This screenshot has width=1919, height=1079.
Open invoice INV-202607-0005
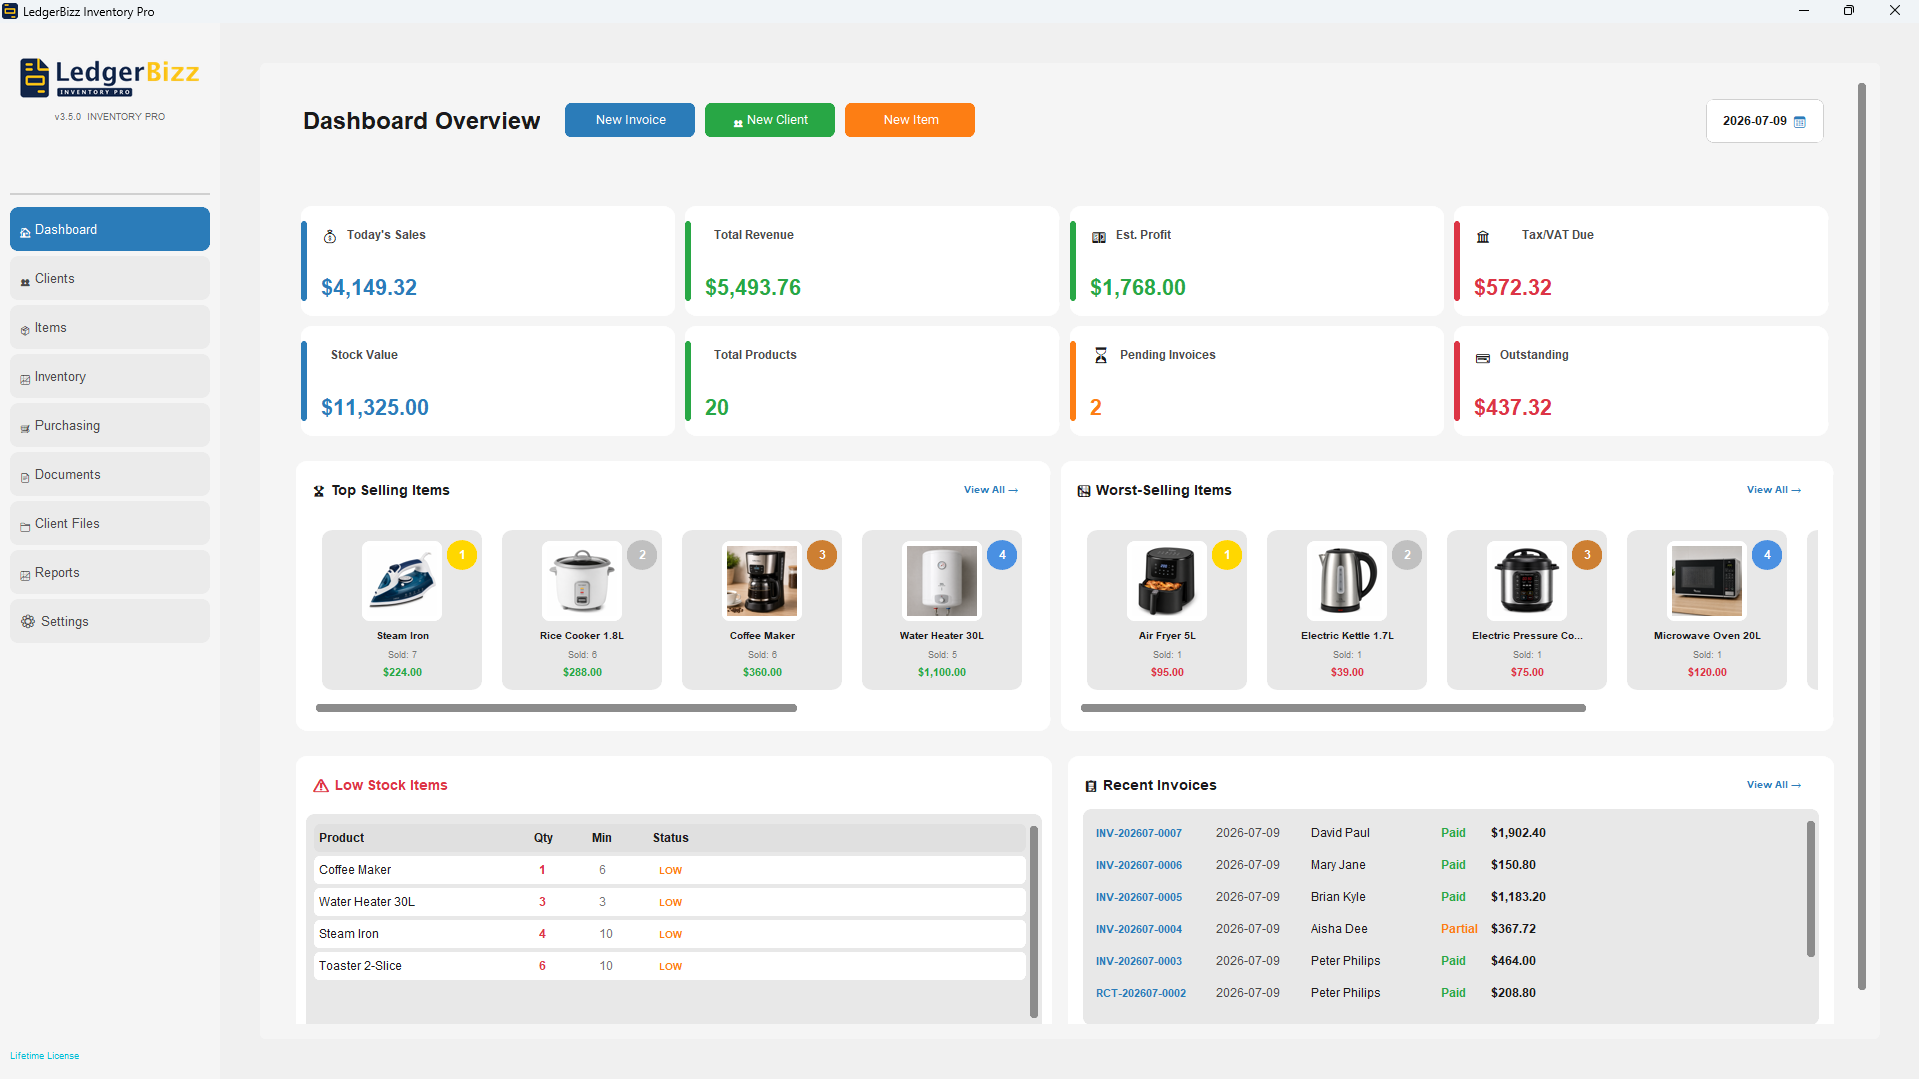pyautogui.click(x=1139, y=897)
